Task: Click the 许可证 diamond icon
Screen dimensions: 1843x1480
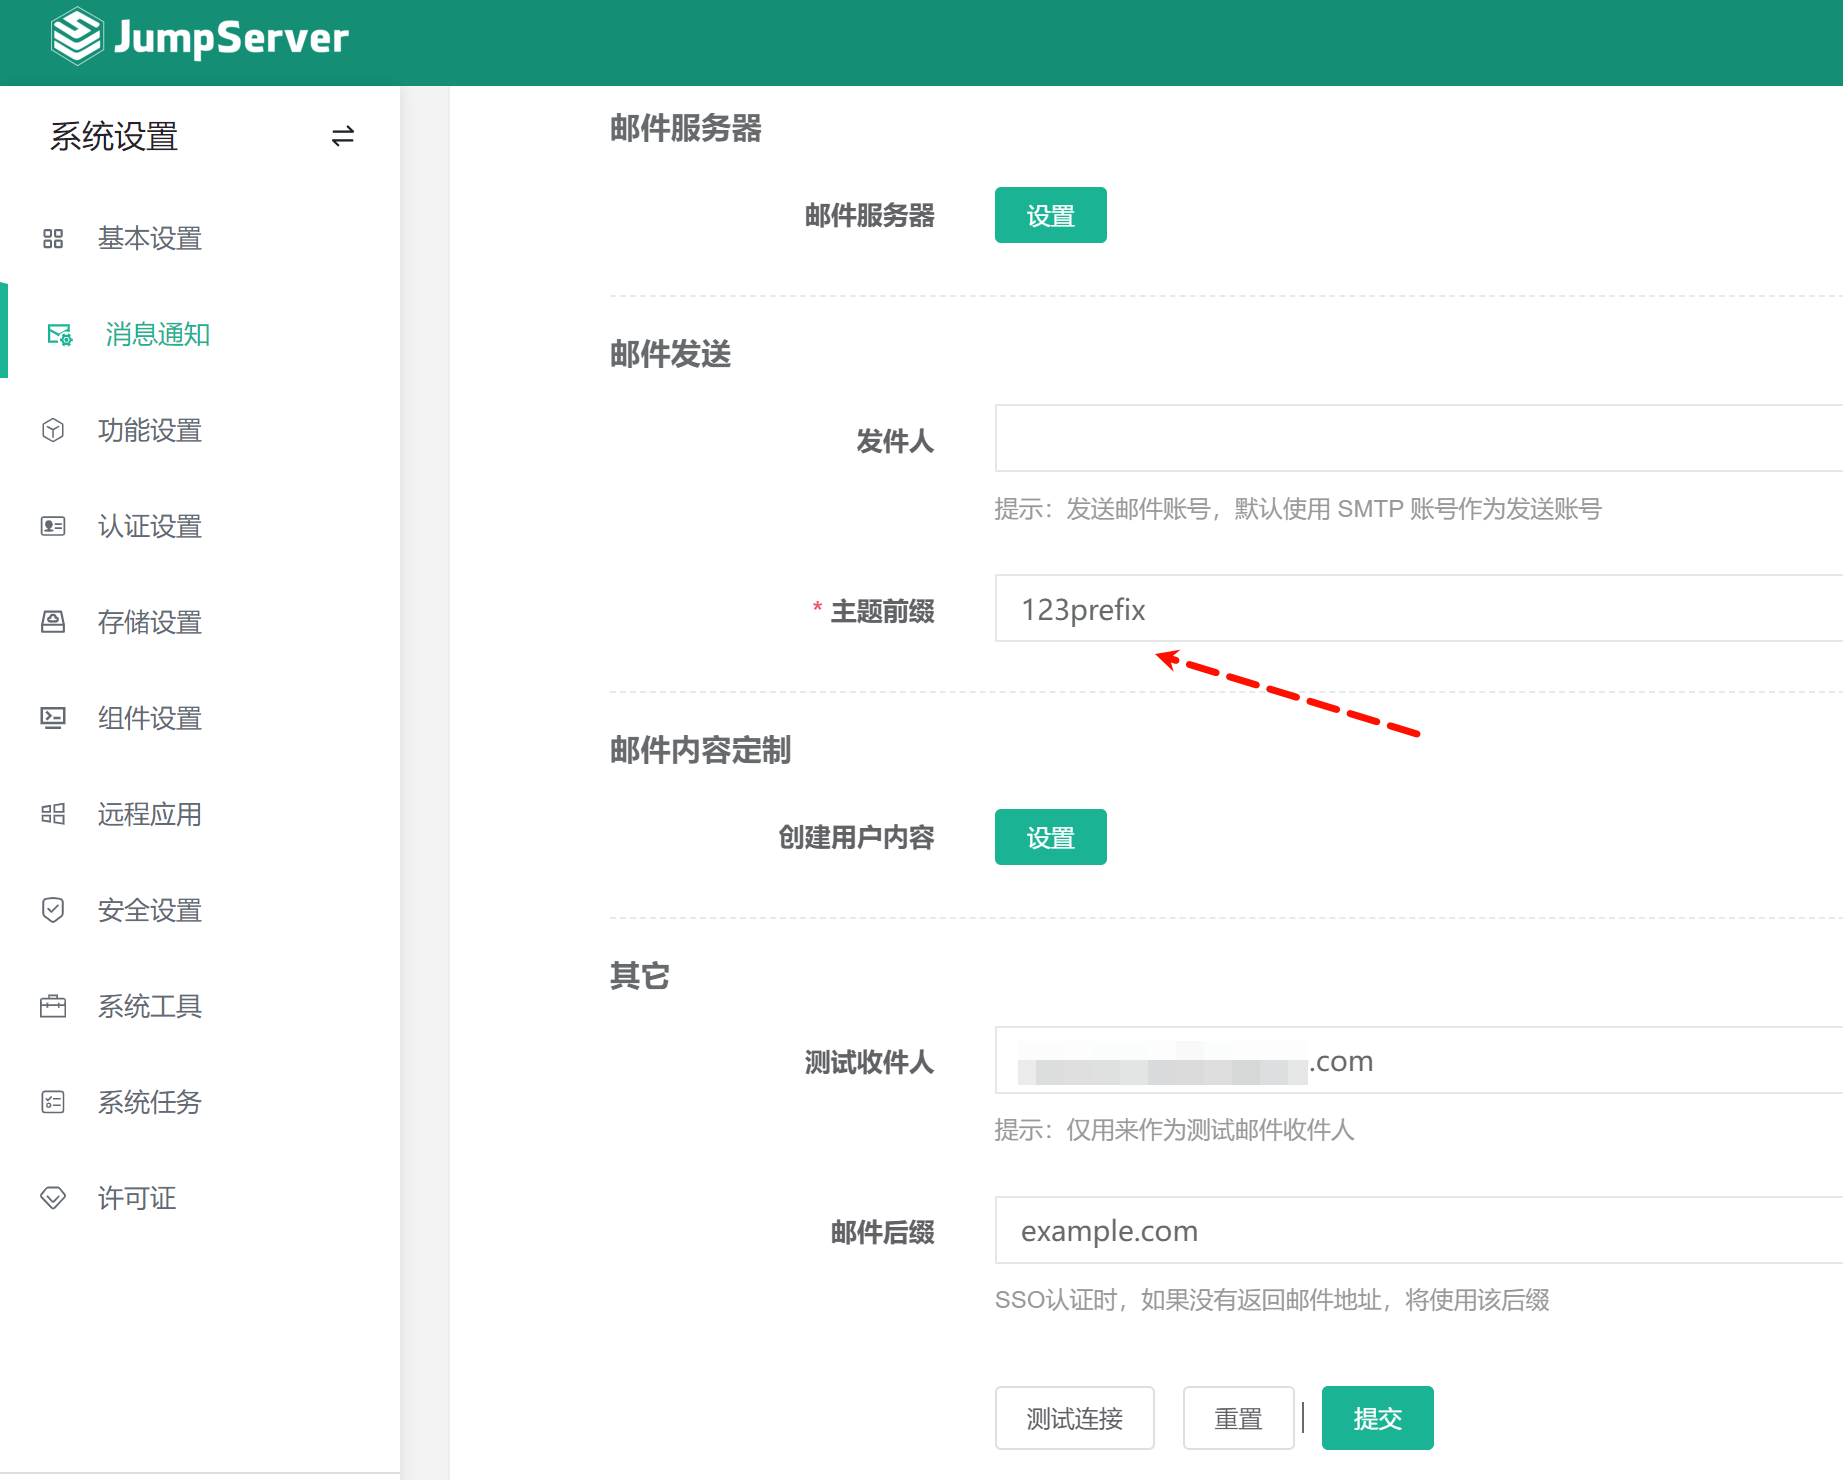Action: (53, 1198)
